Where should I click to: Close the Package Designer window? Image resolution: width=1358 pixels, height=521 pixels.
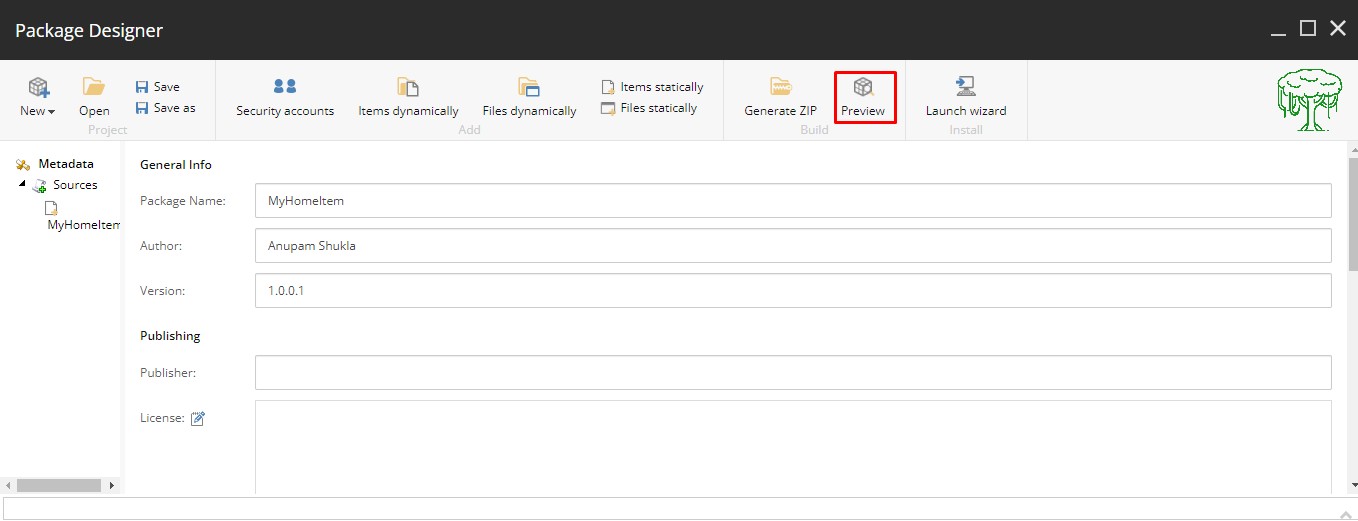1338,28
